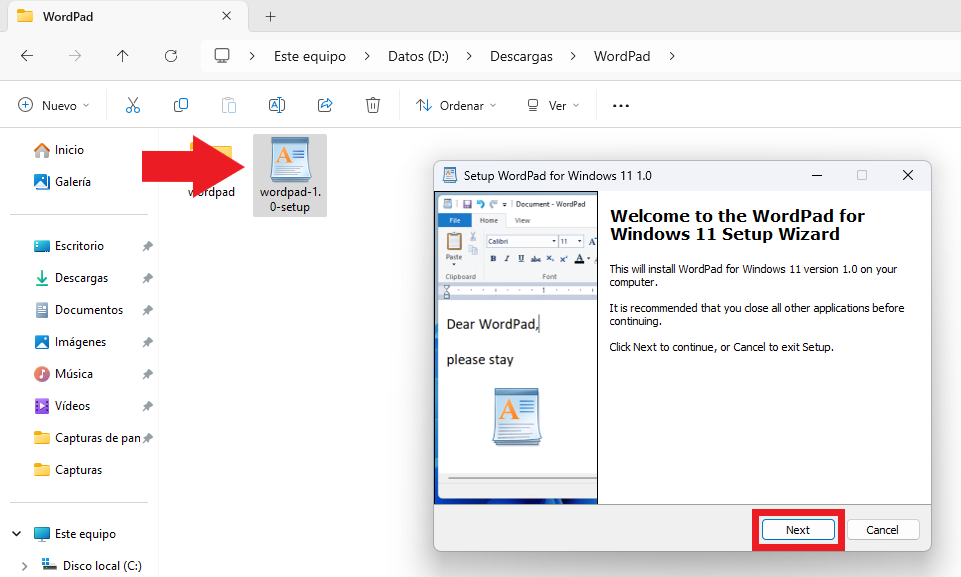Image resolution: width=961 pixels, height=577 pixels.
Task: Unpin Música from quick access
Action: coord(148,373)
